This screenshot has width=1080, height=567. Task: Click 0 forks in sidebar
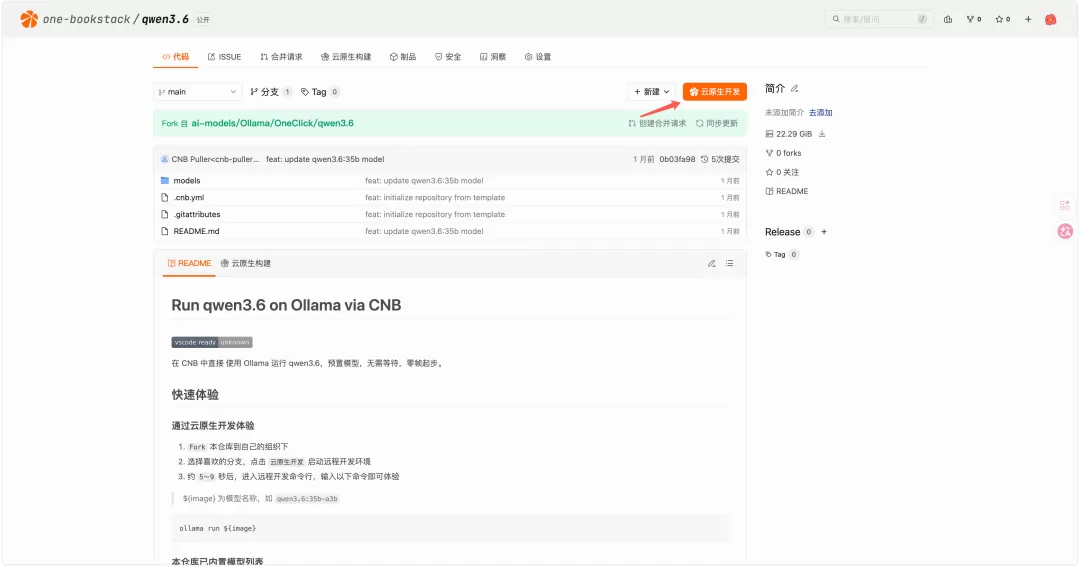[x=783, y=153]
